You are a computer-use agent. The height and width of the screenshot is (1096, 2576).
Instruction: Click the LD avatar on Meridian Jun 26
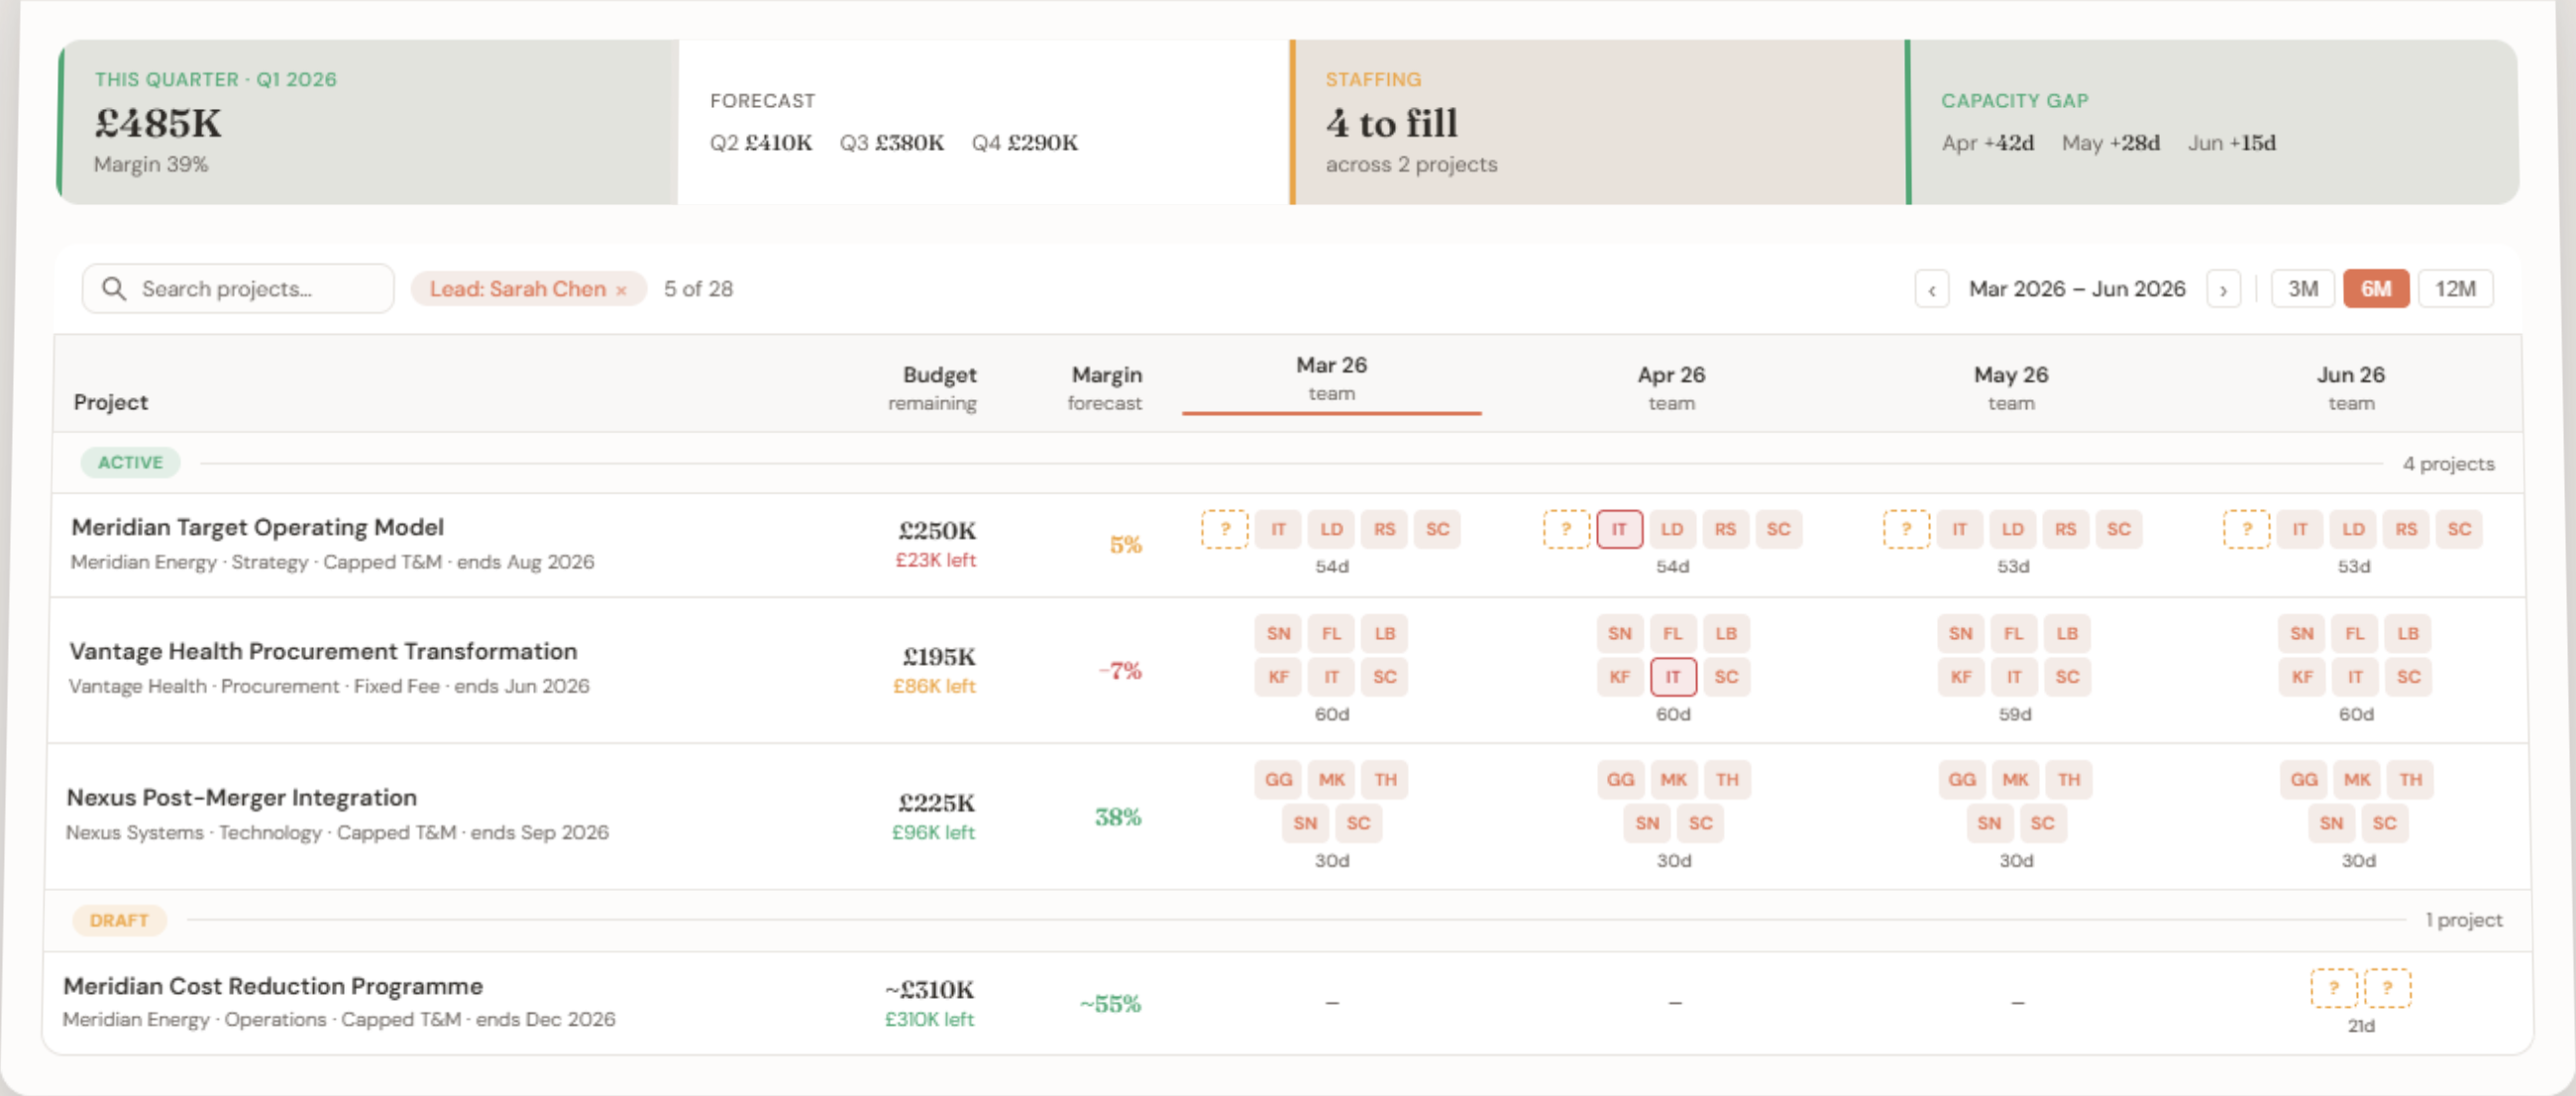[2353, 529]
